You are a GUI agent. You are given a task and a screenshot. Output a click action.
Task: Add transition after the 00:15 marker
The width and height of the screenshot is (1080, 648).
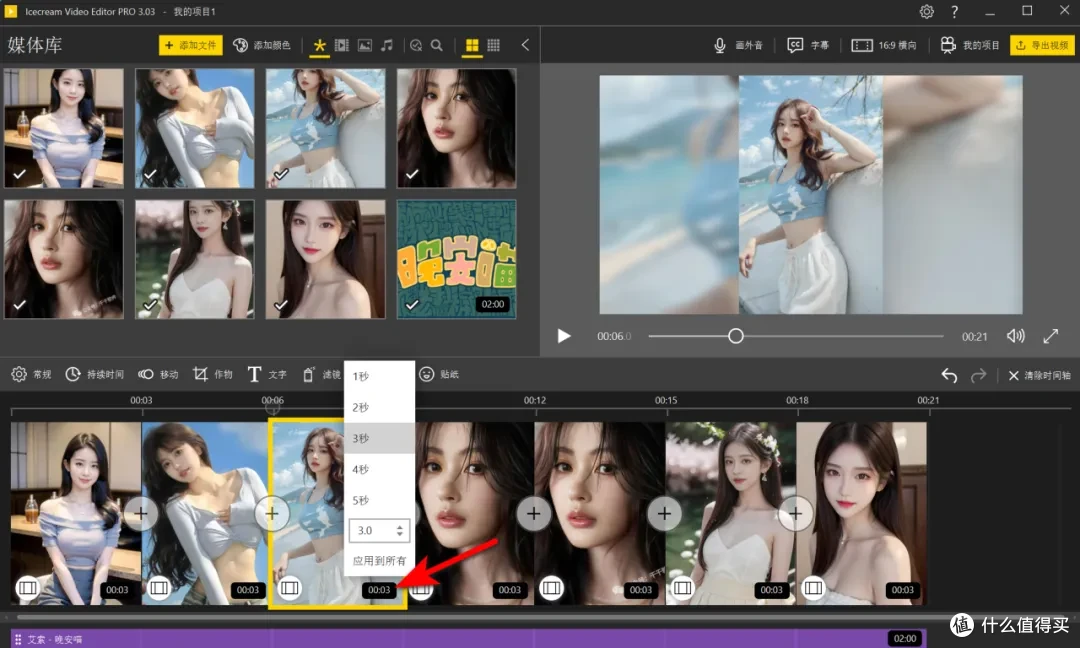click(x=664, y=513)
